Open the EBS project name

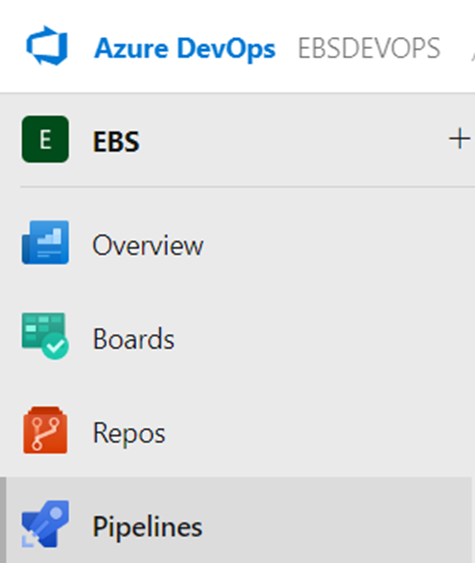(116, 141)
